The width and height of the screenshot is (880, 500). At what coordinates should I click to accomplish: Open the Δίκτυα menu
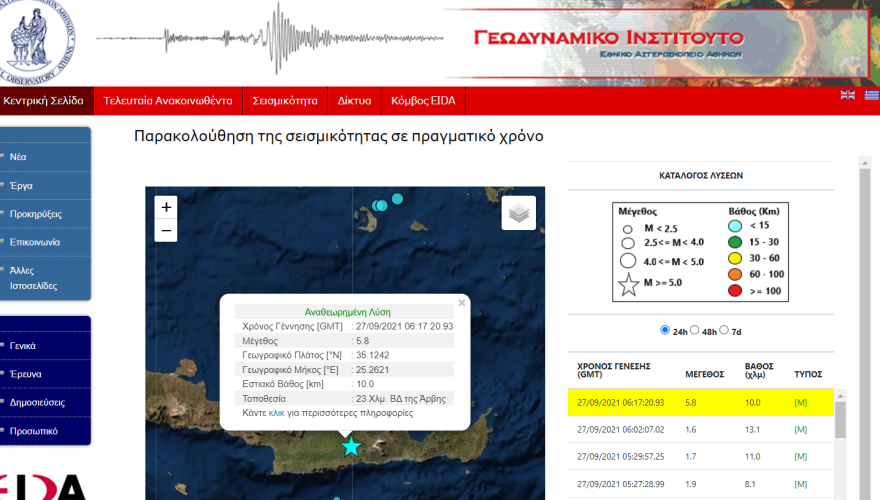[x=354, y=101]
